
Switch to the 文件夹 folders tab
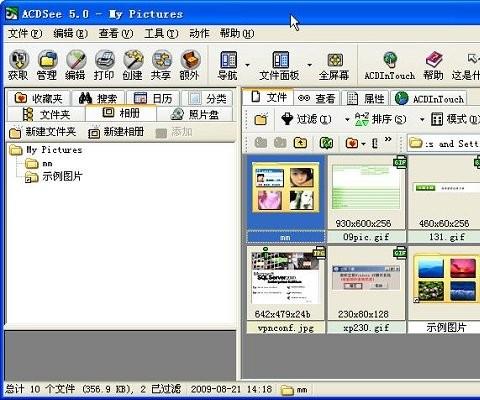46,114
